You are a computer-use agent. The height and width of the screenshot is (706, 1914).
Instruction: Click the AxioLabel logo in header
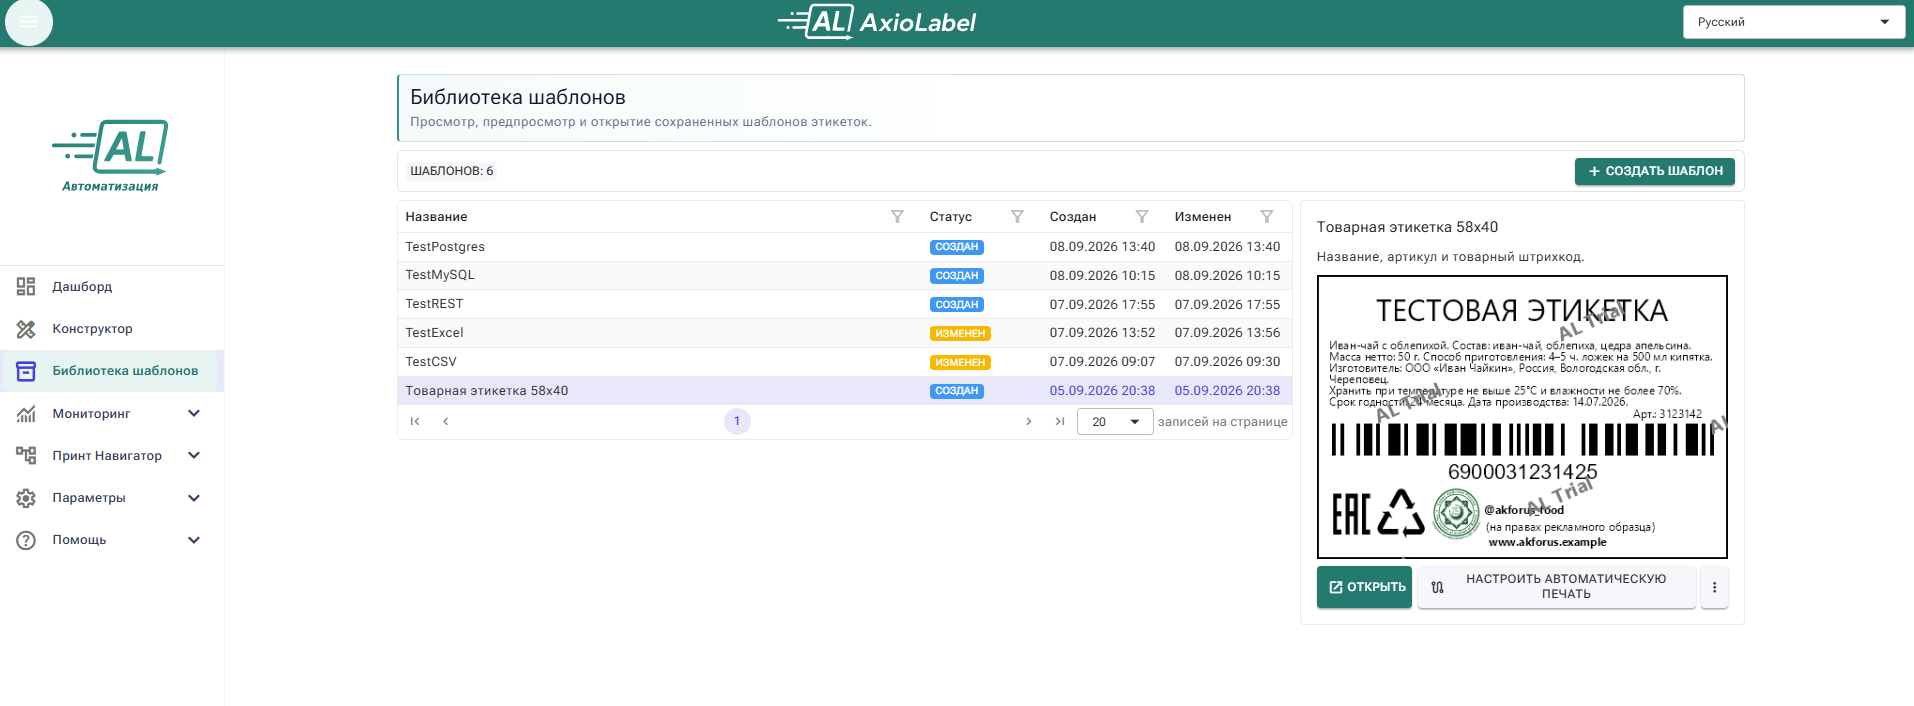click(x=877, y=22)
